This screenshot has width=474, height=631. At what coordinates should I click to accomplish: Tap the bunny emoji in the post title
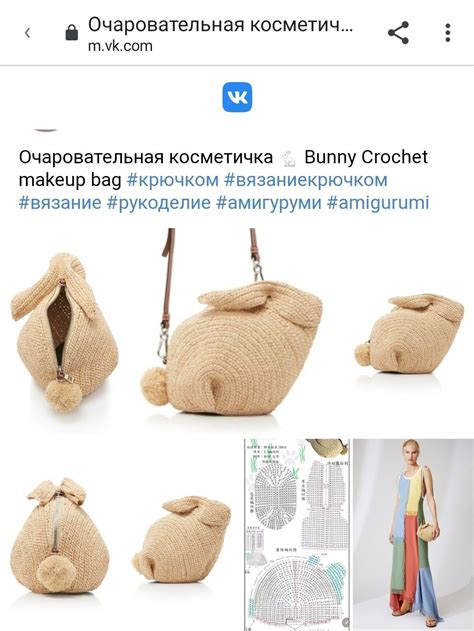[289, 158]
